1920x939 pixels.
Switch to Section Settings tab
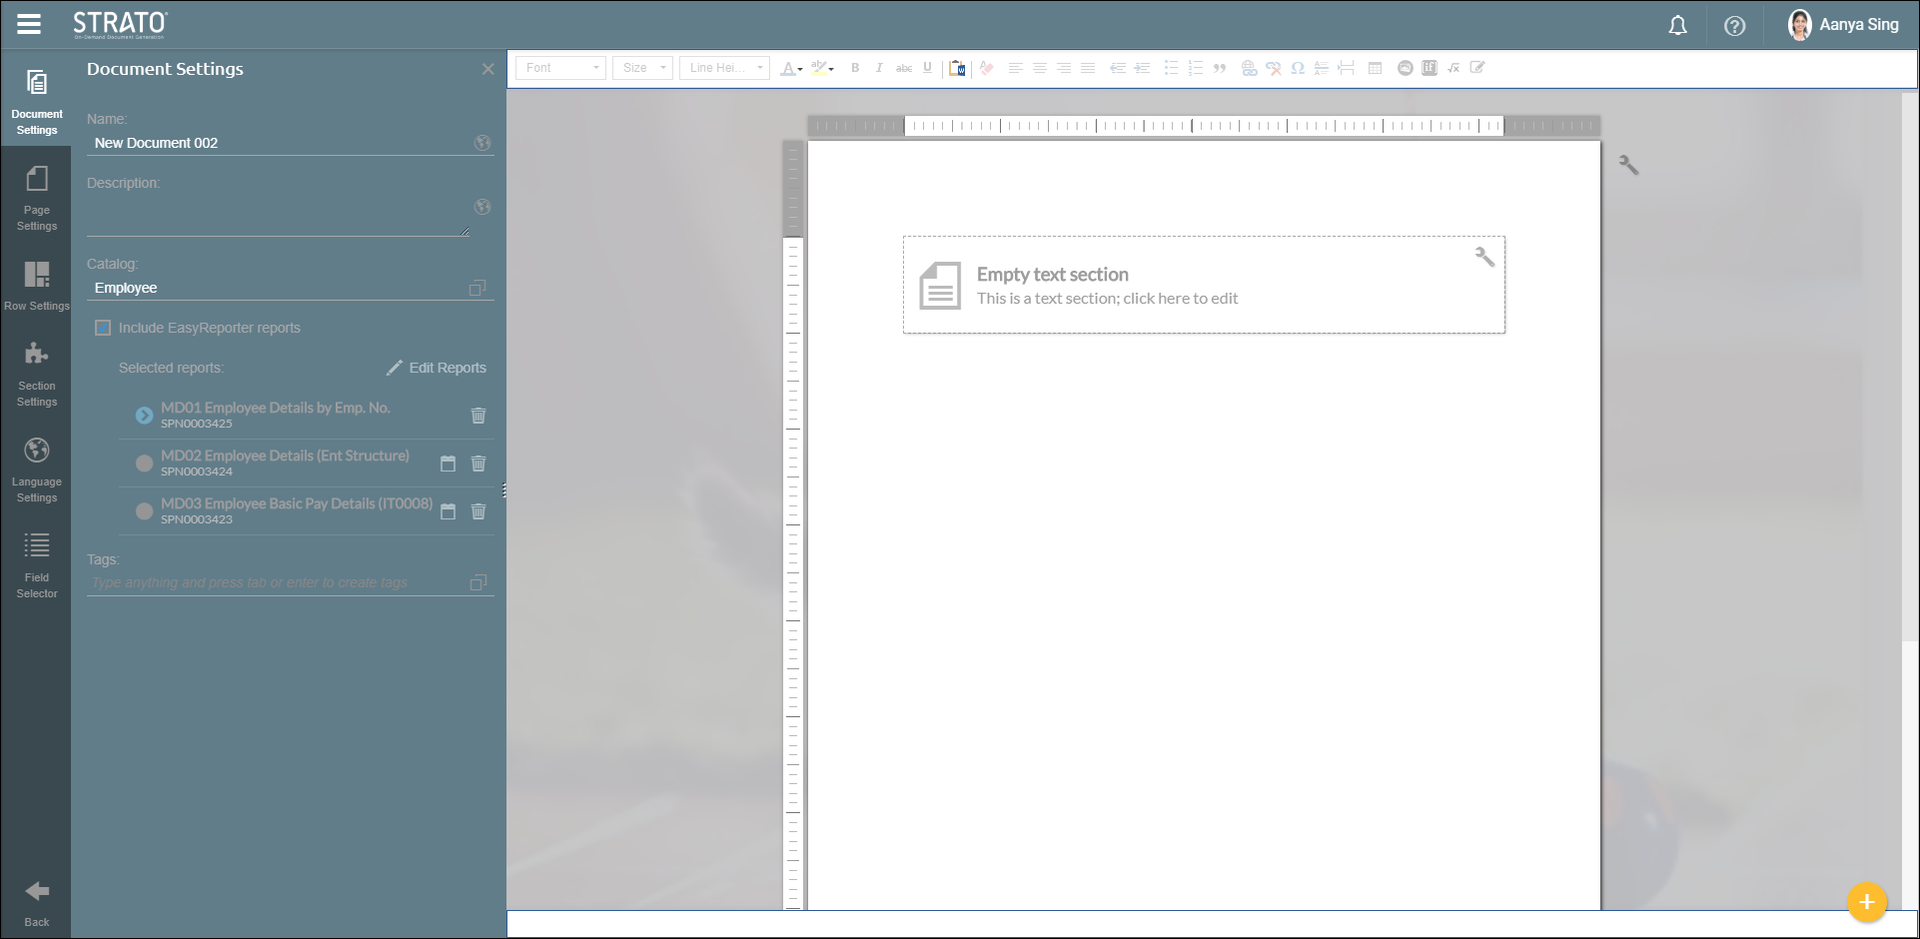37,373
